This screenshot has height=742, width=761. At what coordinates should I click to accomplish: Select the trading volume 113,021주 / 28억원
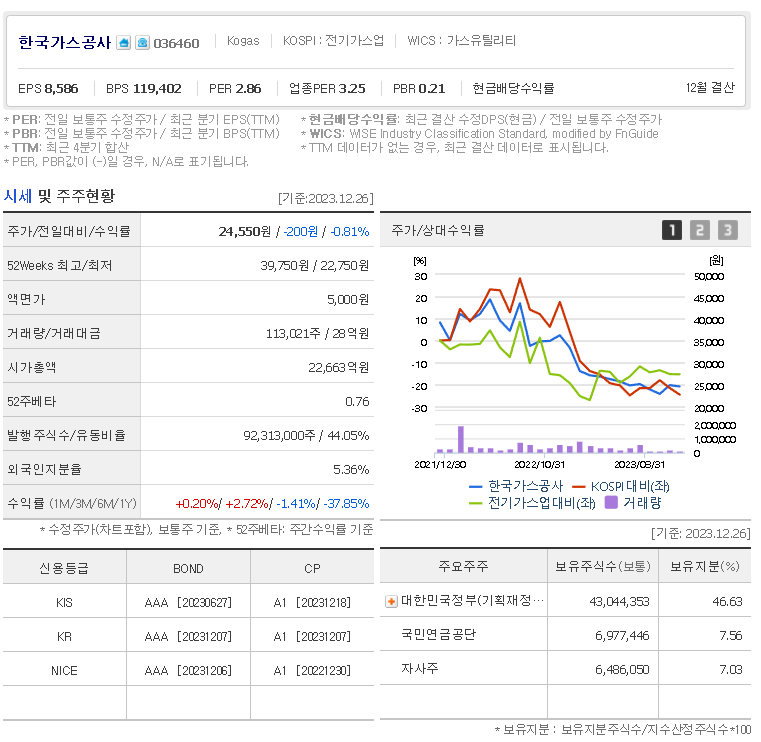(x=317, y=334)
